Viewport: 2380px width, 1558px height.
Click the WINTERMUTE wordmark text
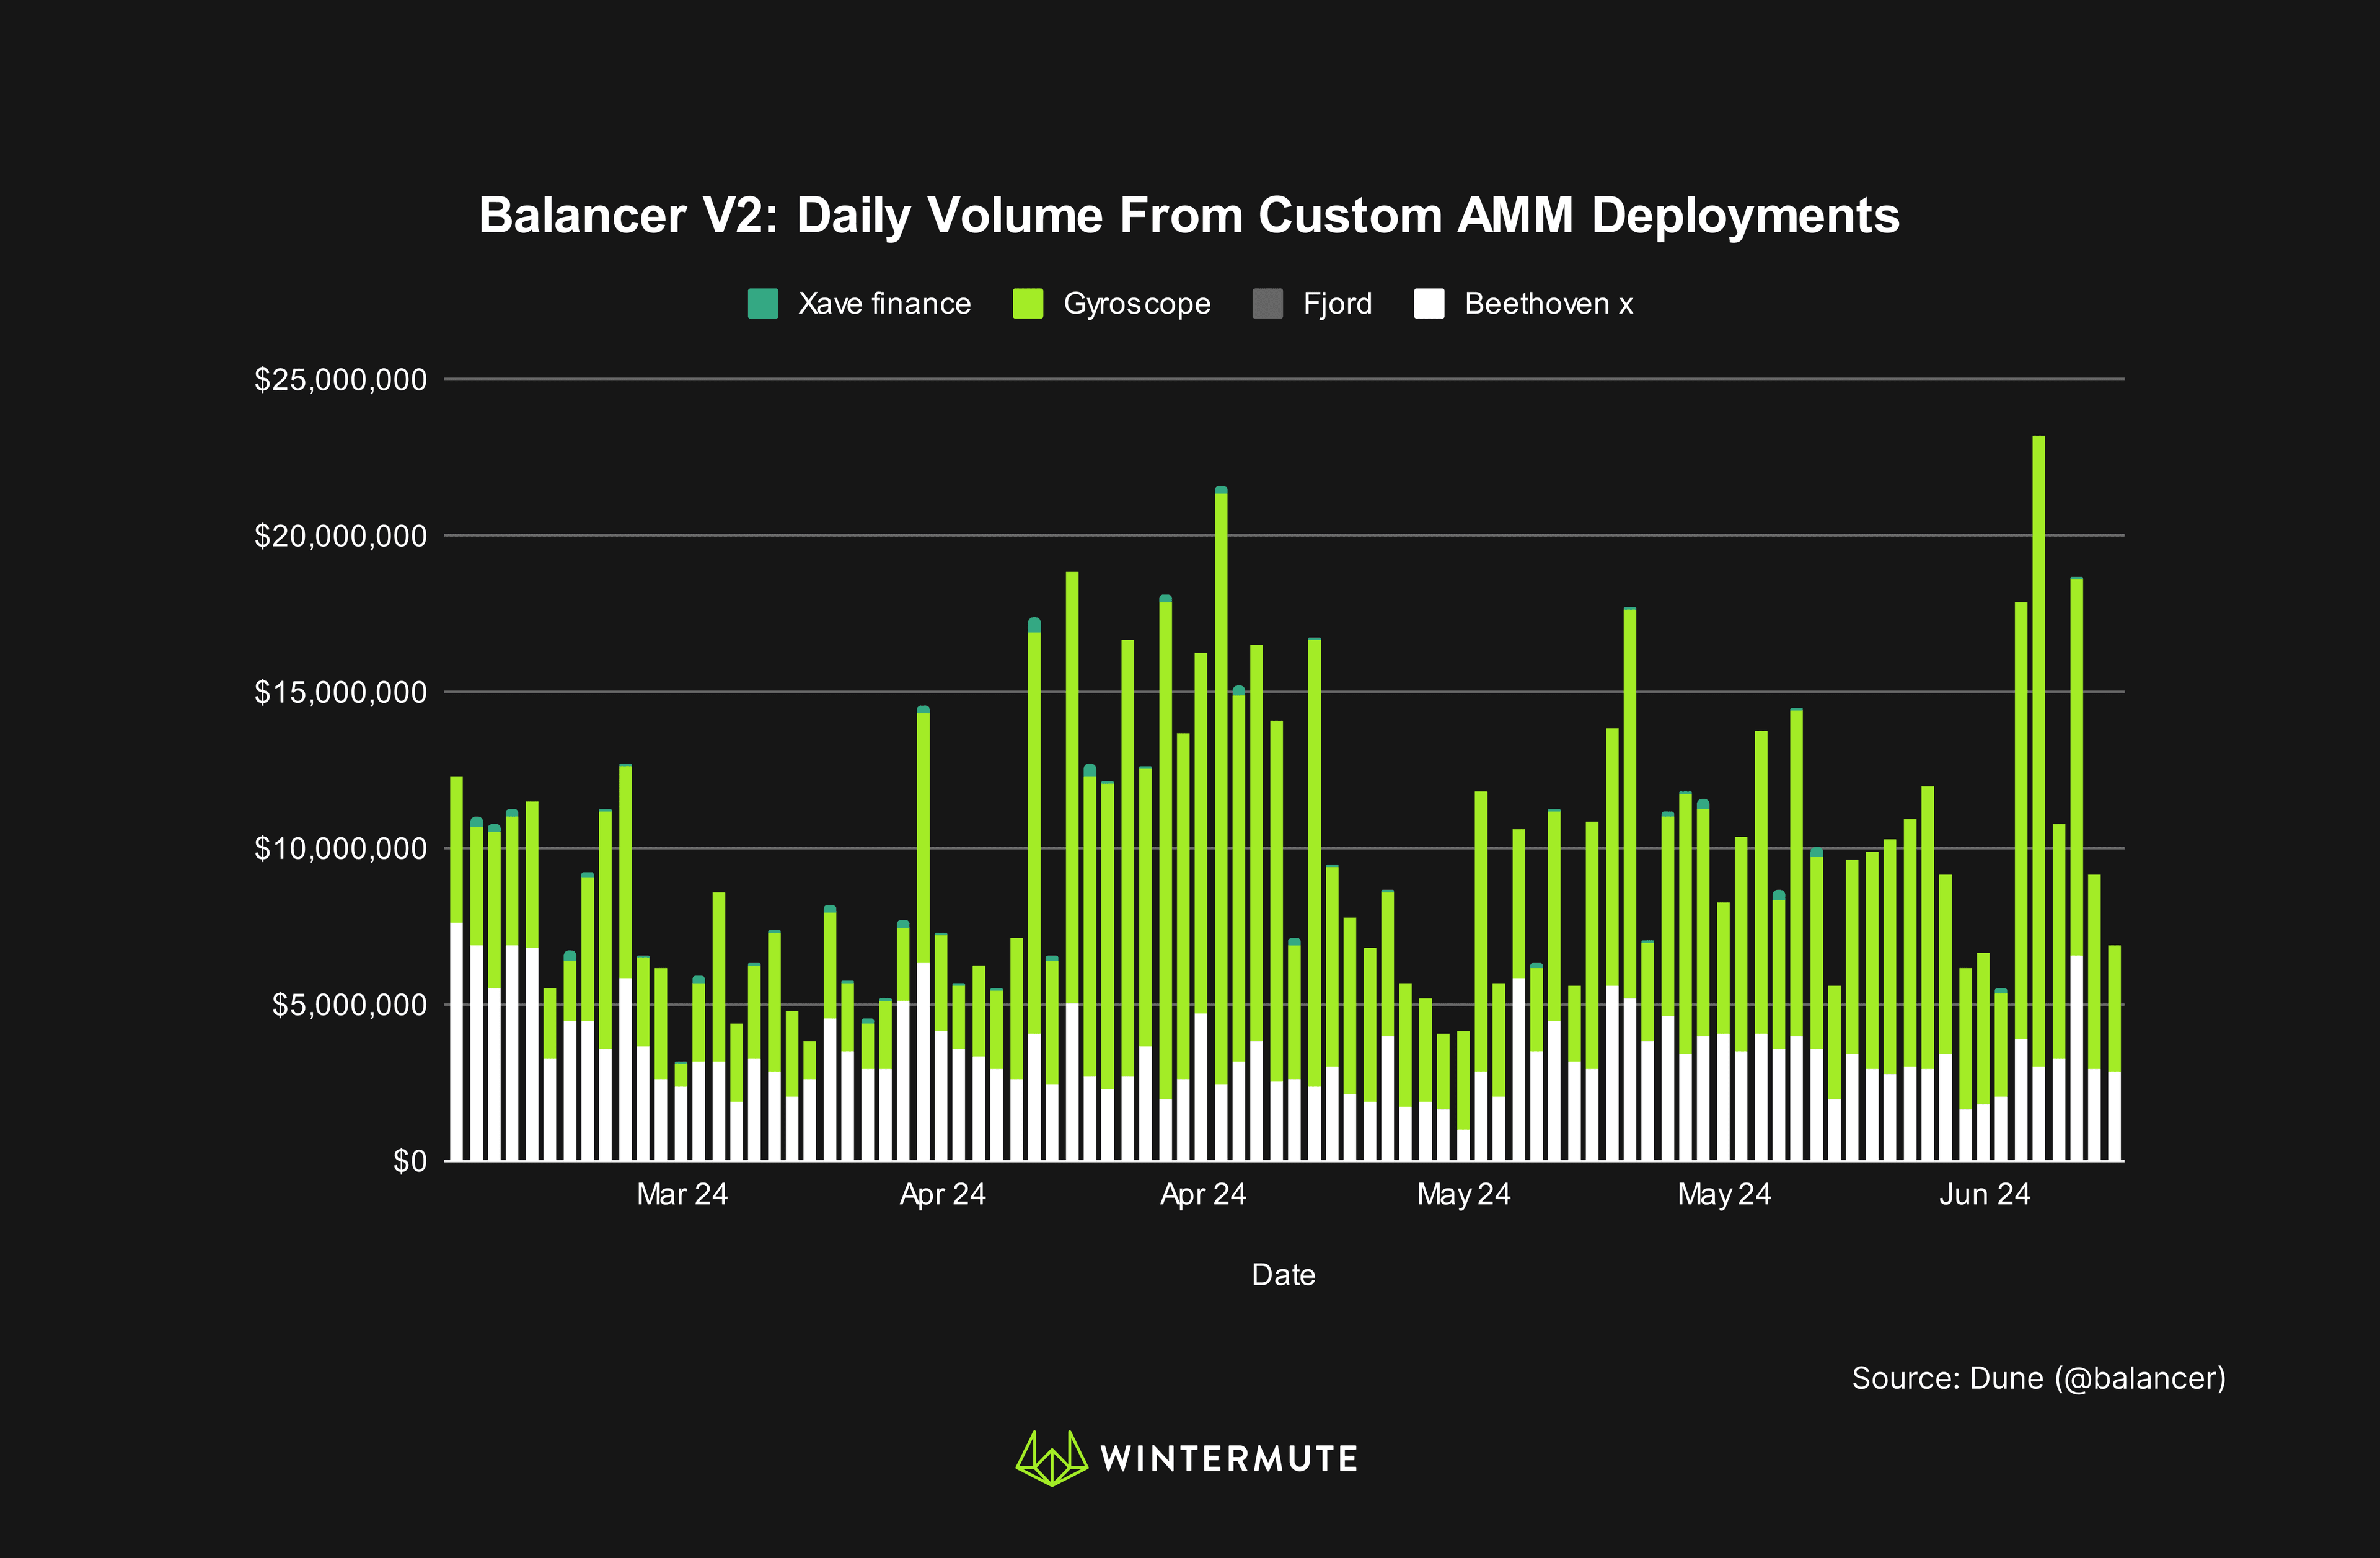pos(1228,1459)
